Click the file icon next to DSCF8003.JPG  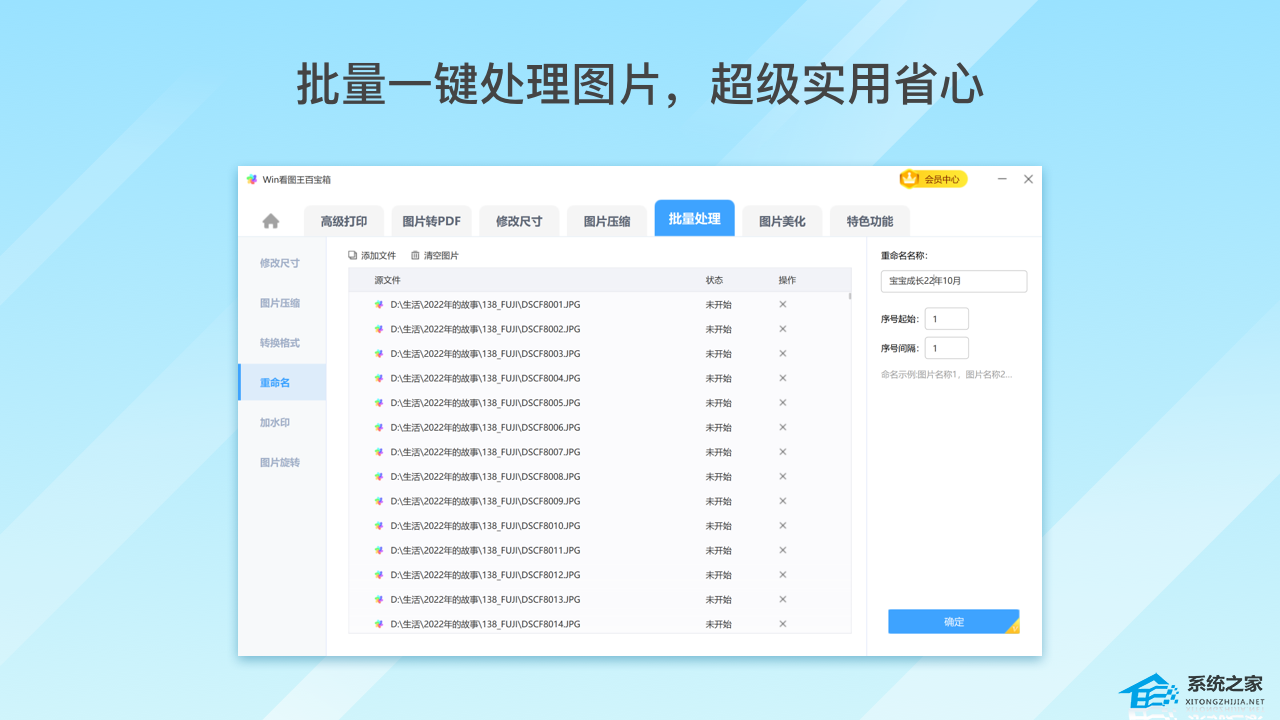click(379, 354)
